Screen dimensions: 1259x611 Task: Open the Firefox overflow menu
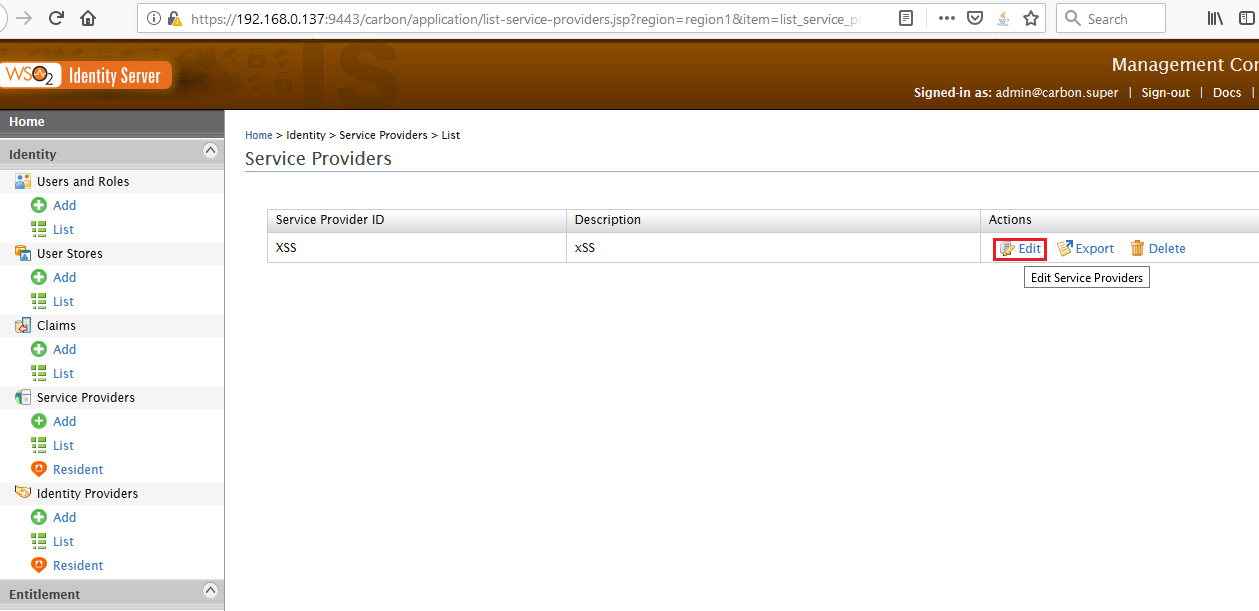(946, 17)
